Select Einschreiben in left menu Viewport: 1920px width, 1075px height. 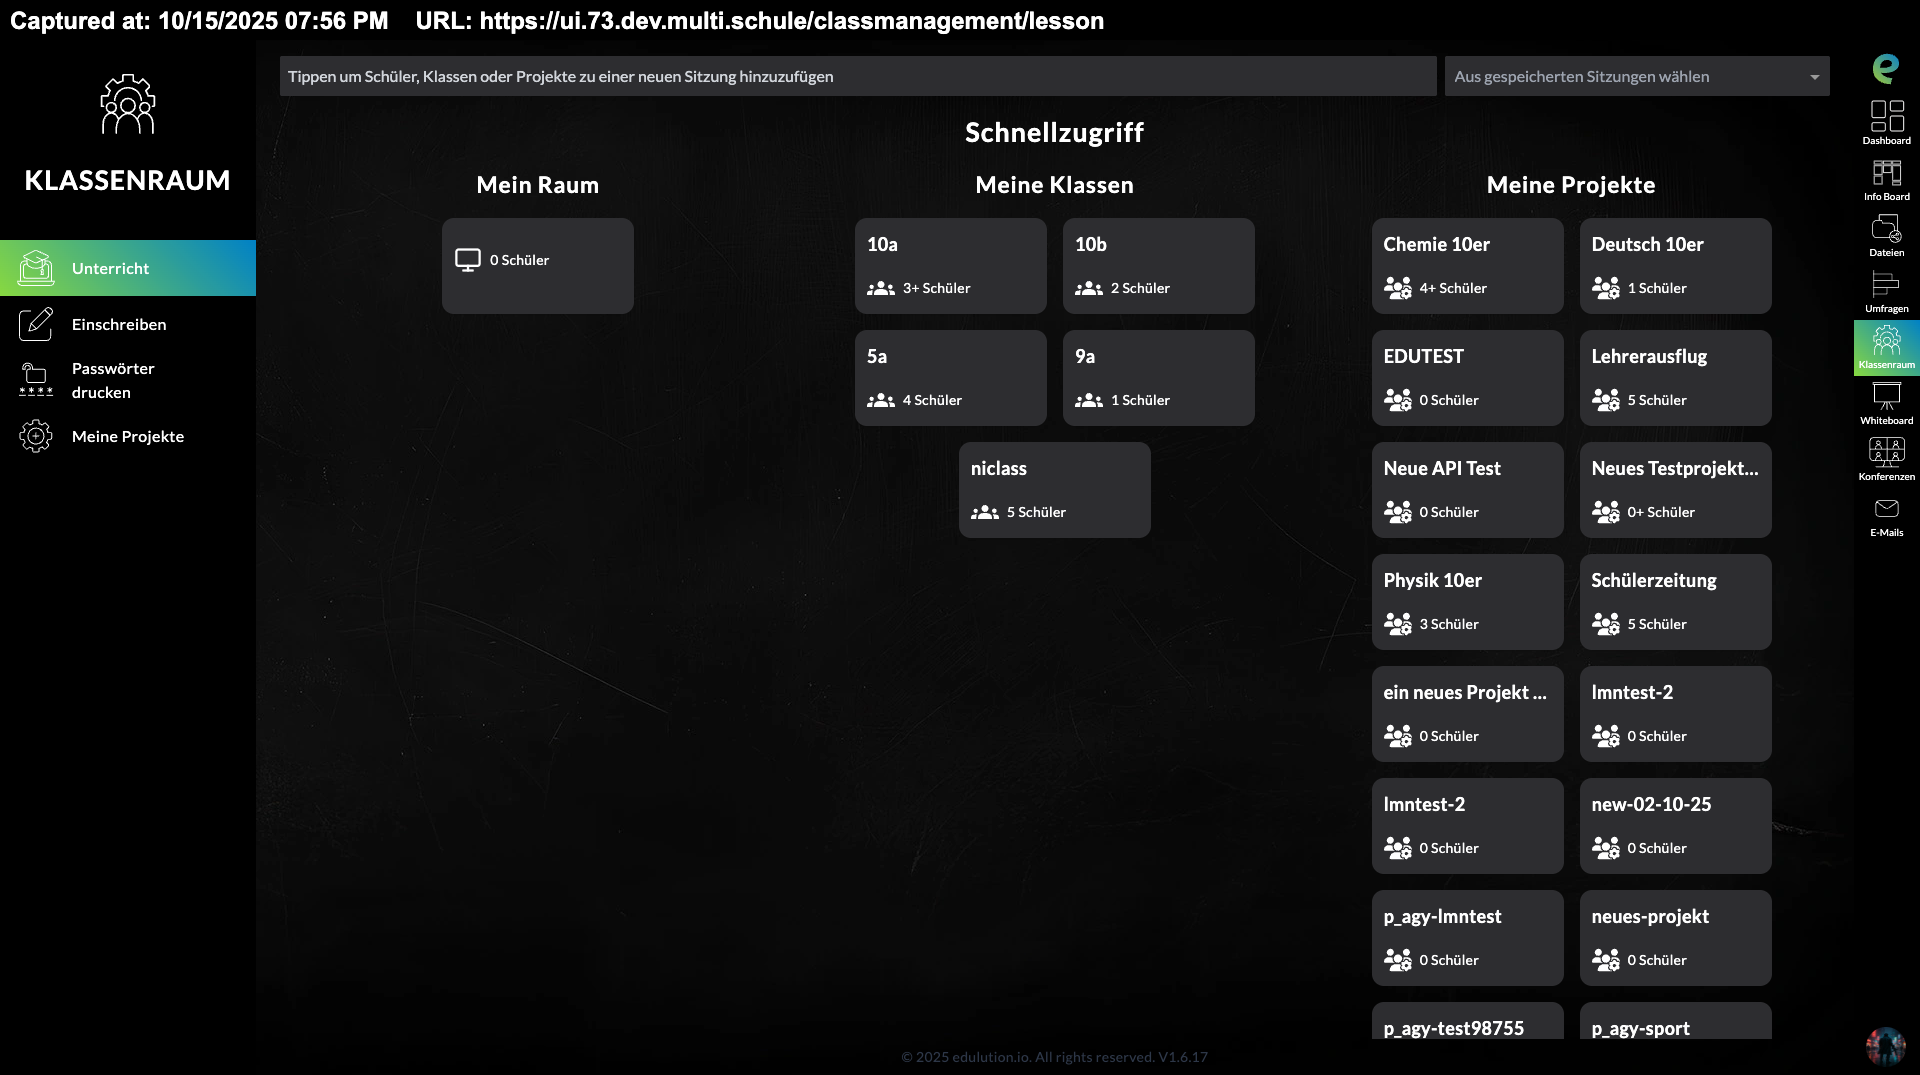pyautogui.click(x=119, y=324)
